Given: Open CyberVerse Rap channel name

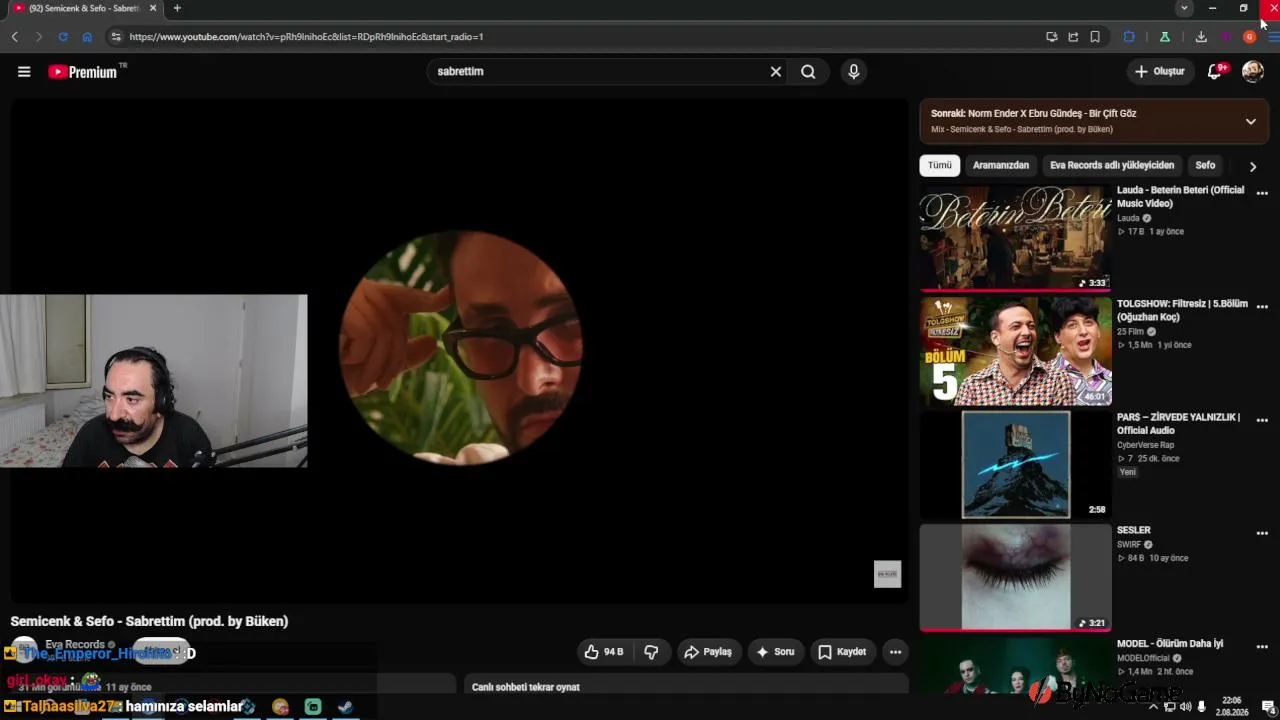Looking at the screenshot, I should [x=1146, y=445].
